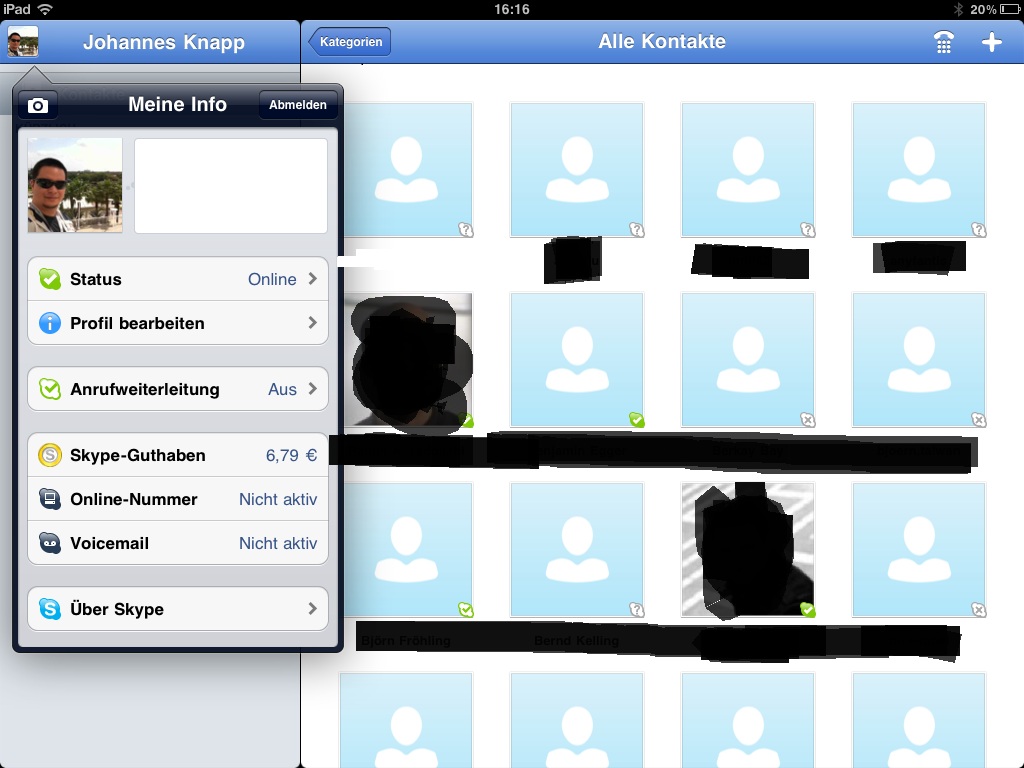This screenshot has height=768, width=1024.
Task: Tap Bernd Kelling's question-mark status badge
Action: coord(637,610)
